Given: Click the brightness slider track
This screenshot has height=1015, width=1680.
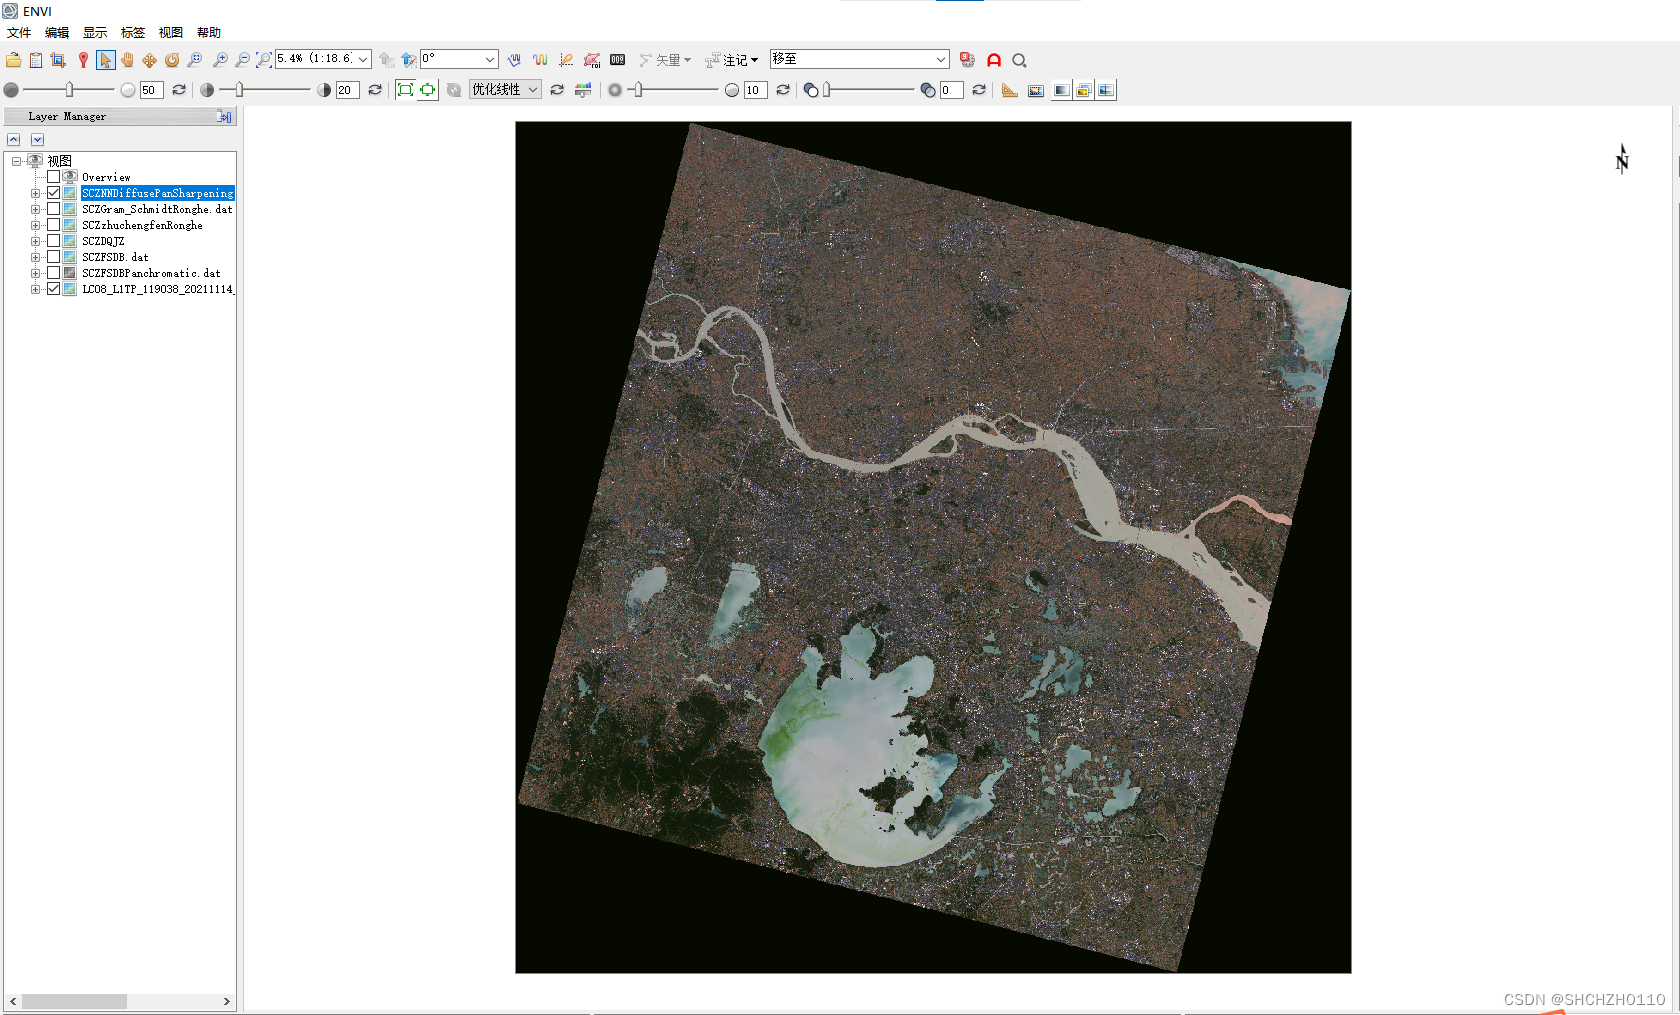Looking at the screenshot, I should (x=69, y=90).
